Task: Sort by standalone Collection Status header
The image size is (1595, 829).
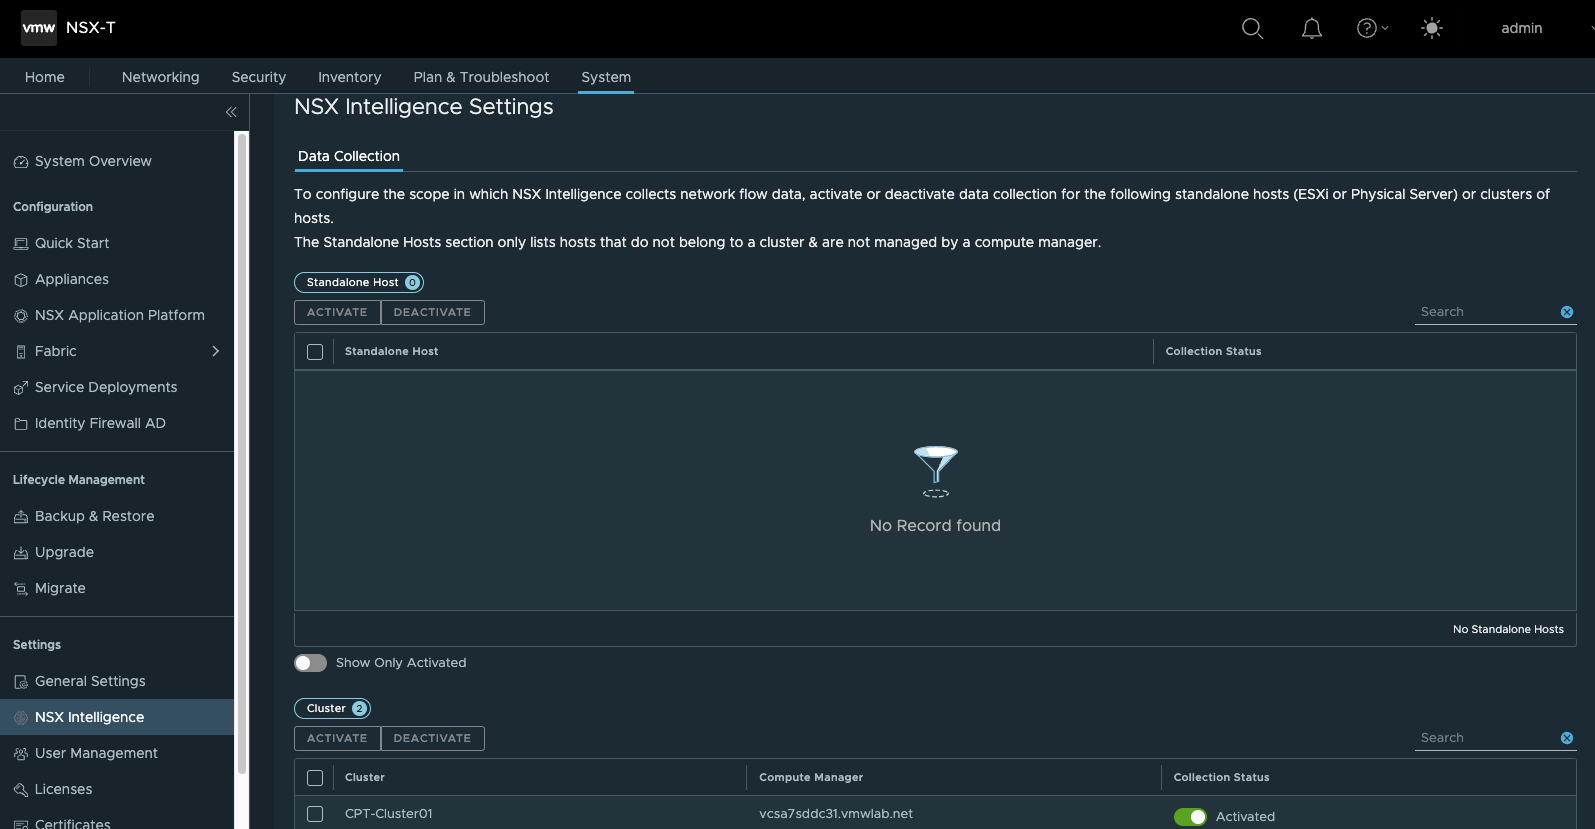Action: 1213,351
